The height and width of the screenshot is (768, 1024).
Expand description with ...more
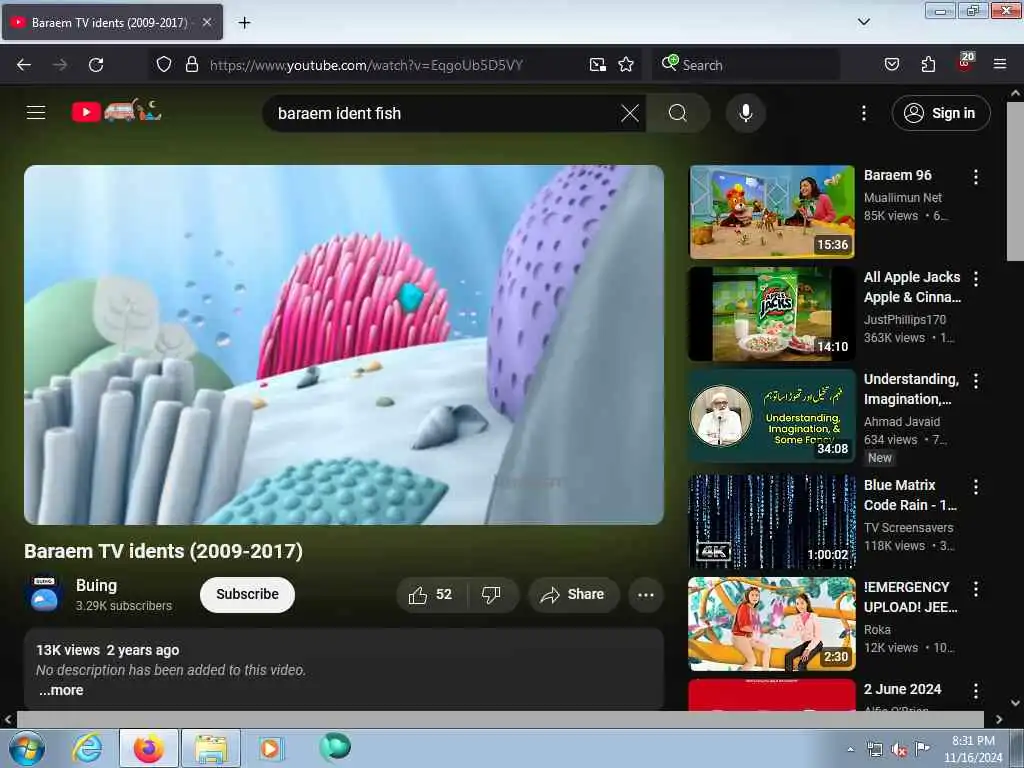[61, 690]
